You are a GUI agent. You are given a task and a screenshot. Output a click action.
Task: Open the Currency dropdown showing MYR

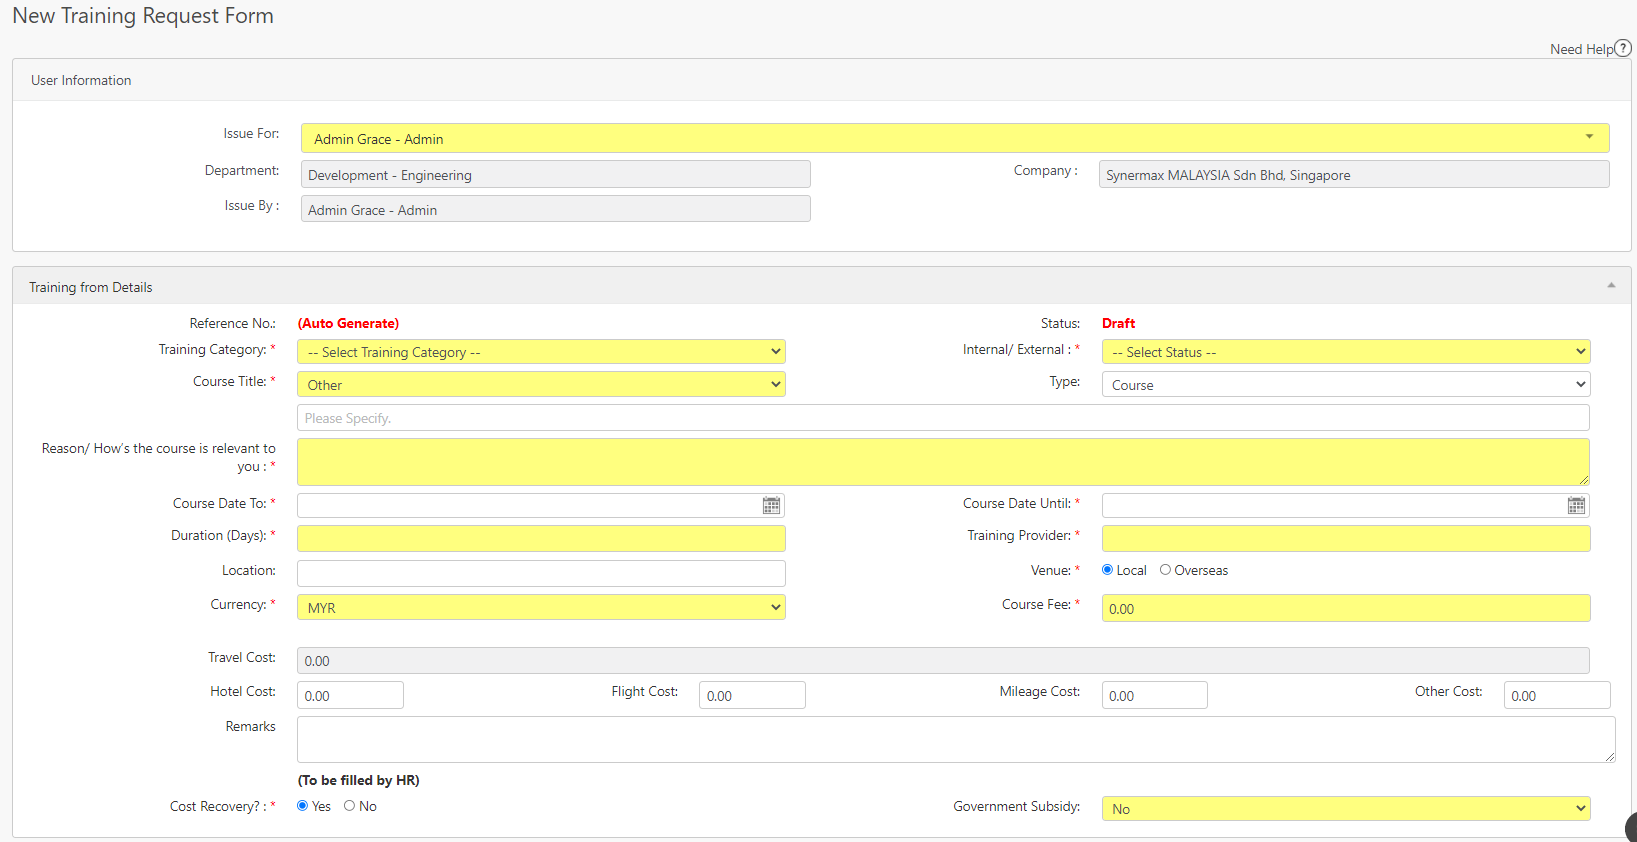(x=541, y=607)
